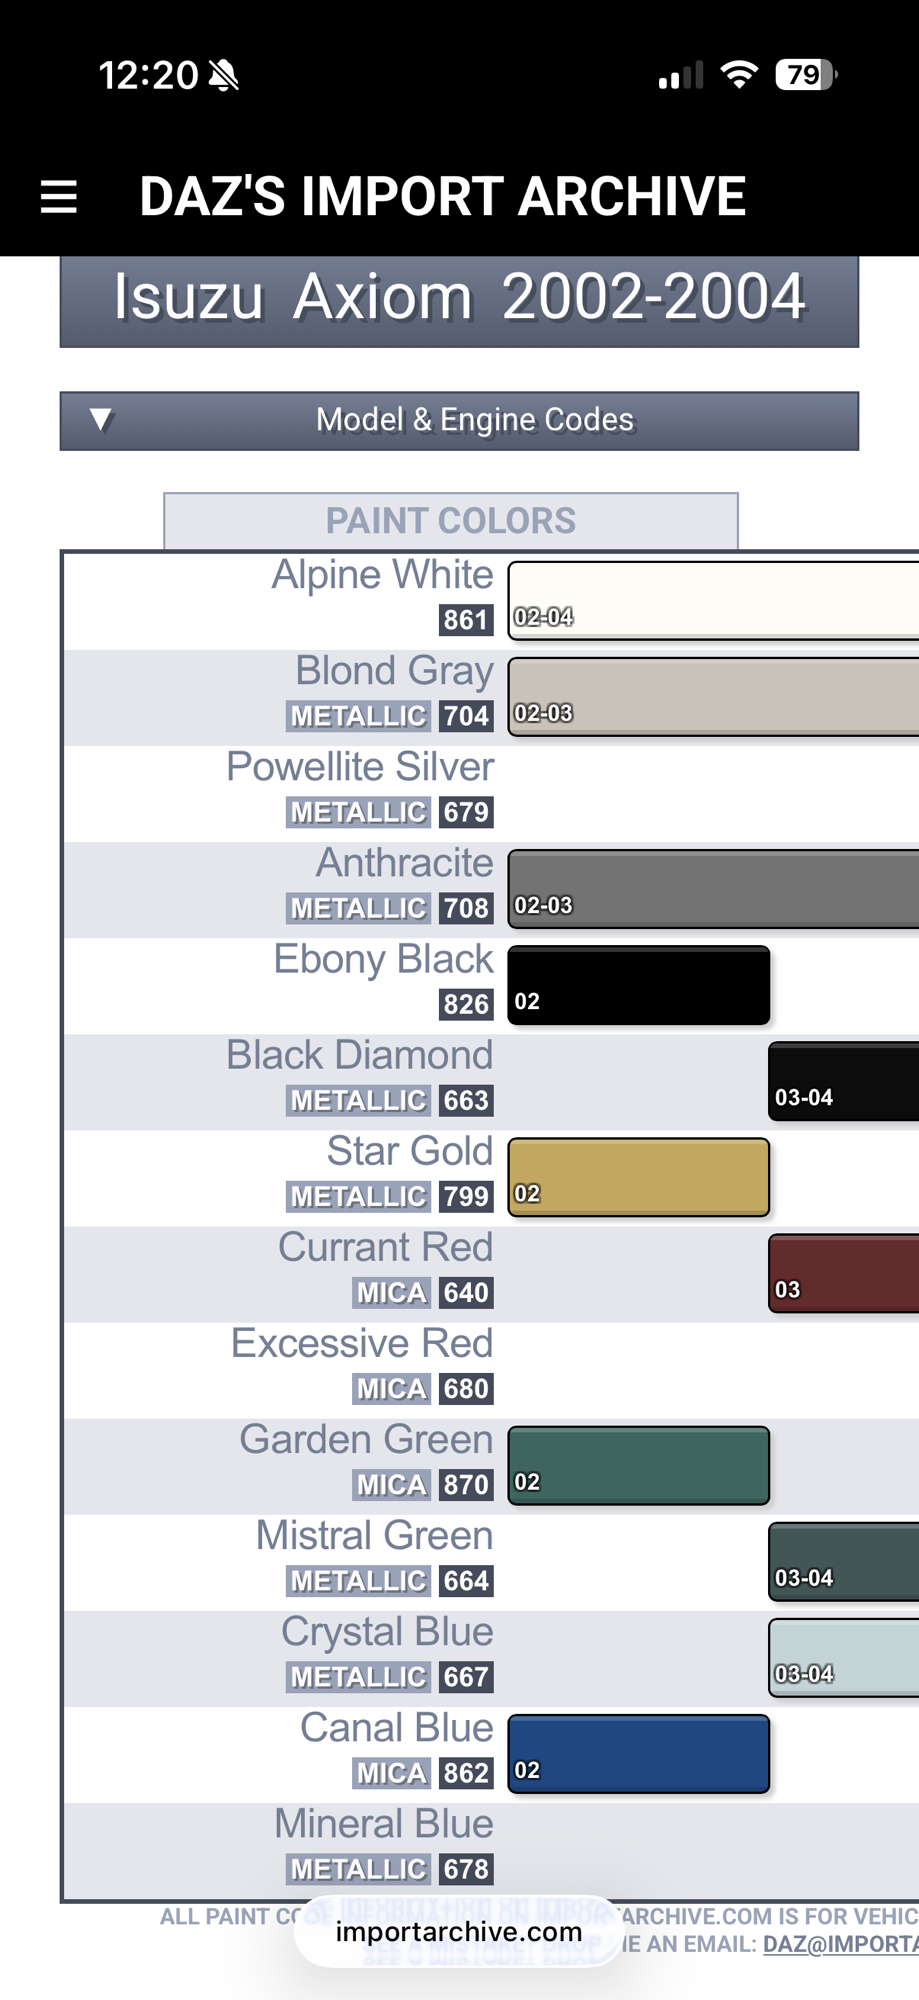Screen dimensions: 919x2000
Task: Tap the importarchive.com address bar
Action: tap(459, 1932)
